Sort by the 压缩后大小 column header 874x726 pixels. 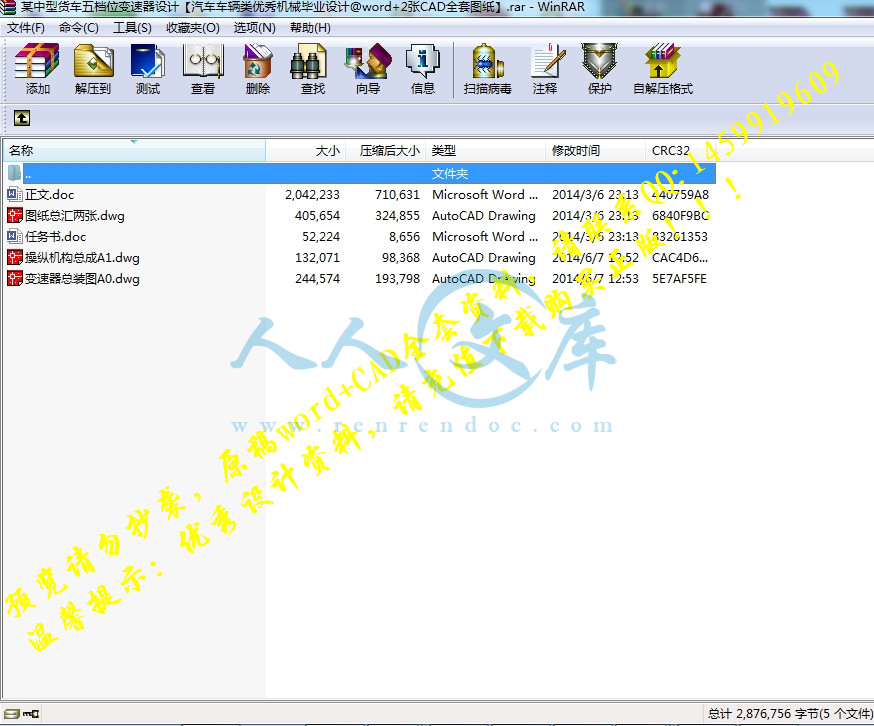click(386, 151)
